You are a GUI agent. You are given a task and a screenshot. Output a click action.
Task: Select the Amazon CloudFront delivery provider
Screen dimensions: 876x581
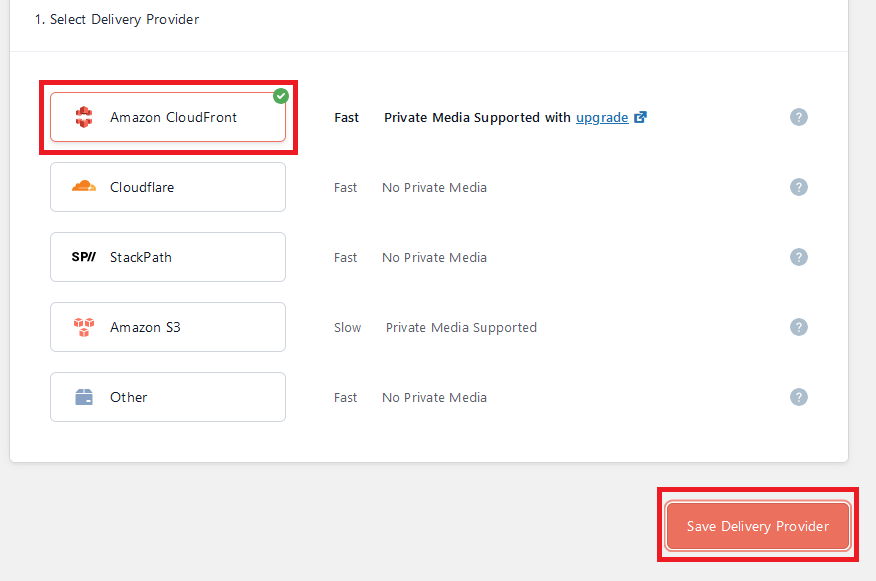pyautogui.click(x=168, y=117)
